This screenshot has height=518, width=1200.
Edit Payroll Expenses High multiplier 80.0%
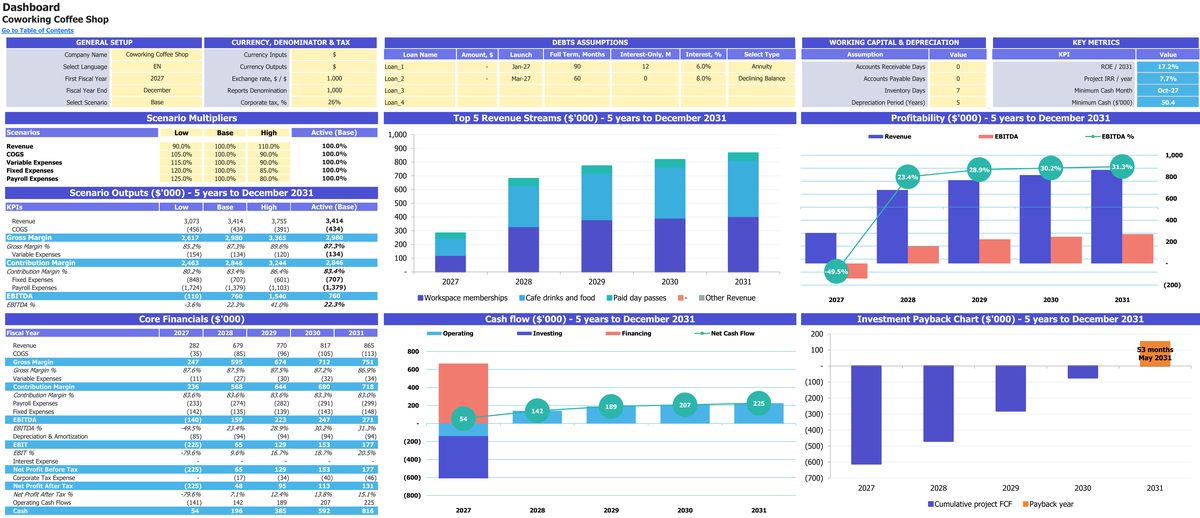pos(268,178)
